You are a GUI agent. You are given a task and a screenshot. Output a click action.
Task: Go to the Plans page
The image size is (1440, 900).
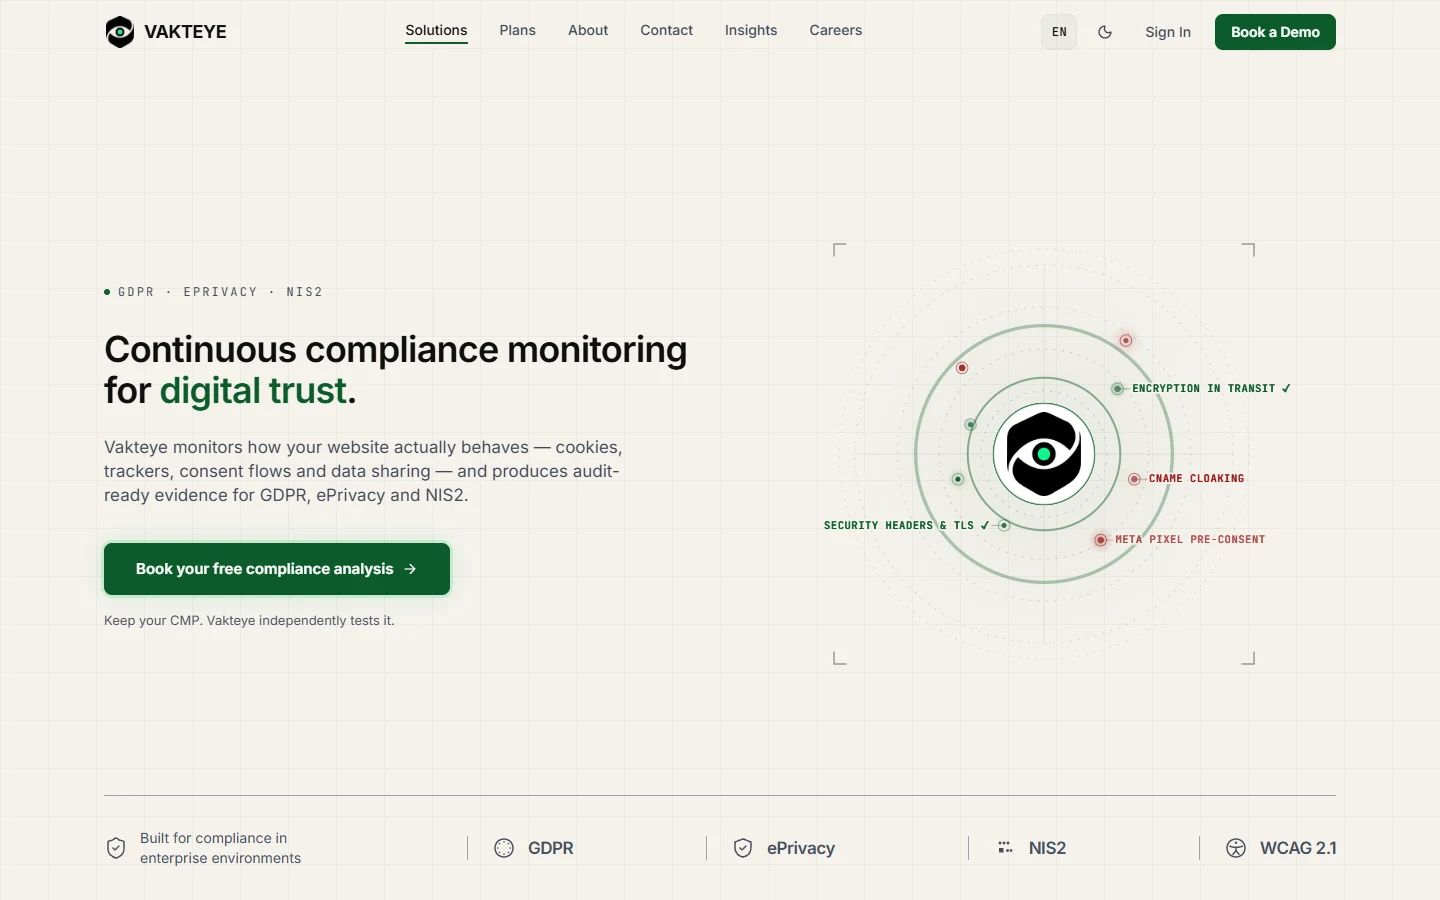pos(518,30)
